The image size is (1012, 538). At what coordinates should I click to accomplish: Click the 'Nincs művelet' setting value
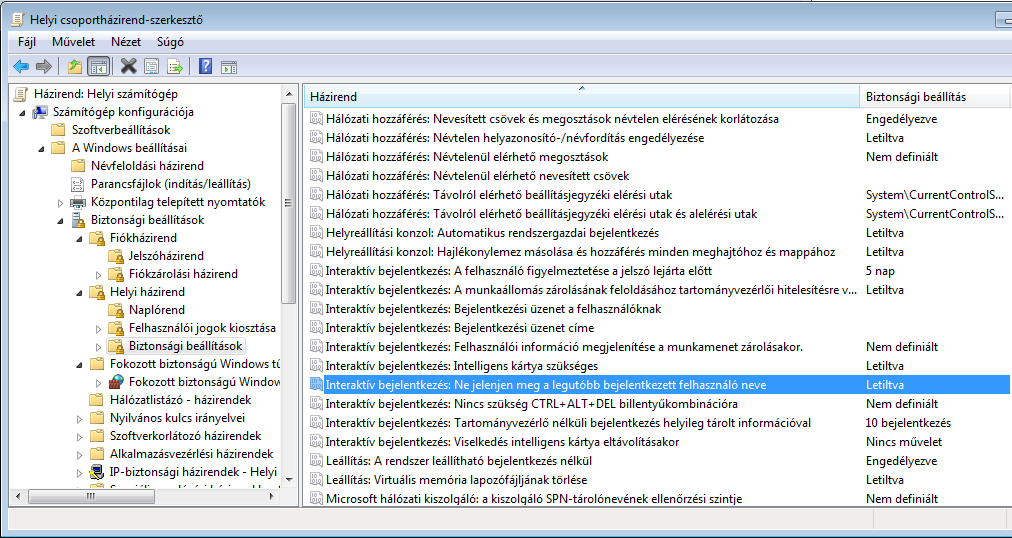tap(904, 442)
